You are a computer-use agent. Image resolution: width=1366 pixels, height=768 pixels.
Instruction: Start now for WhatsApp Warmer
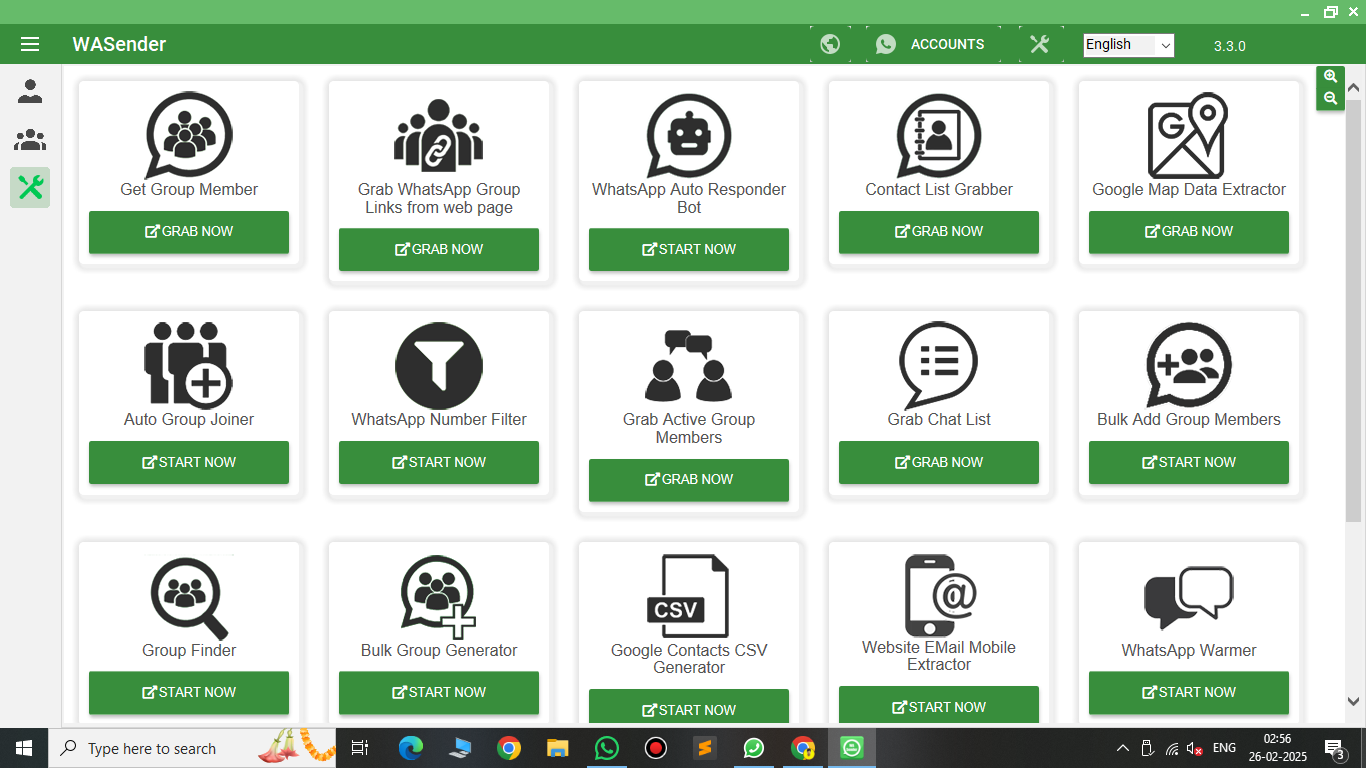point(1189,692)
